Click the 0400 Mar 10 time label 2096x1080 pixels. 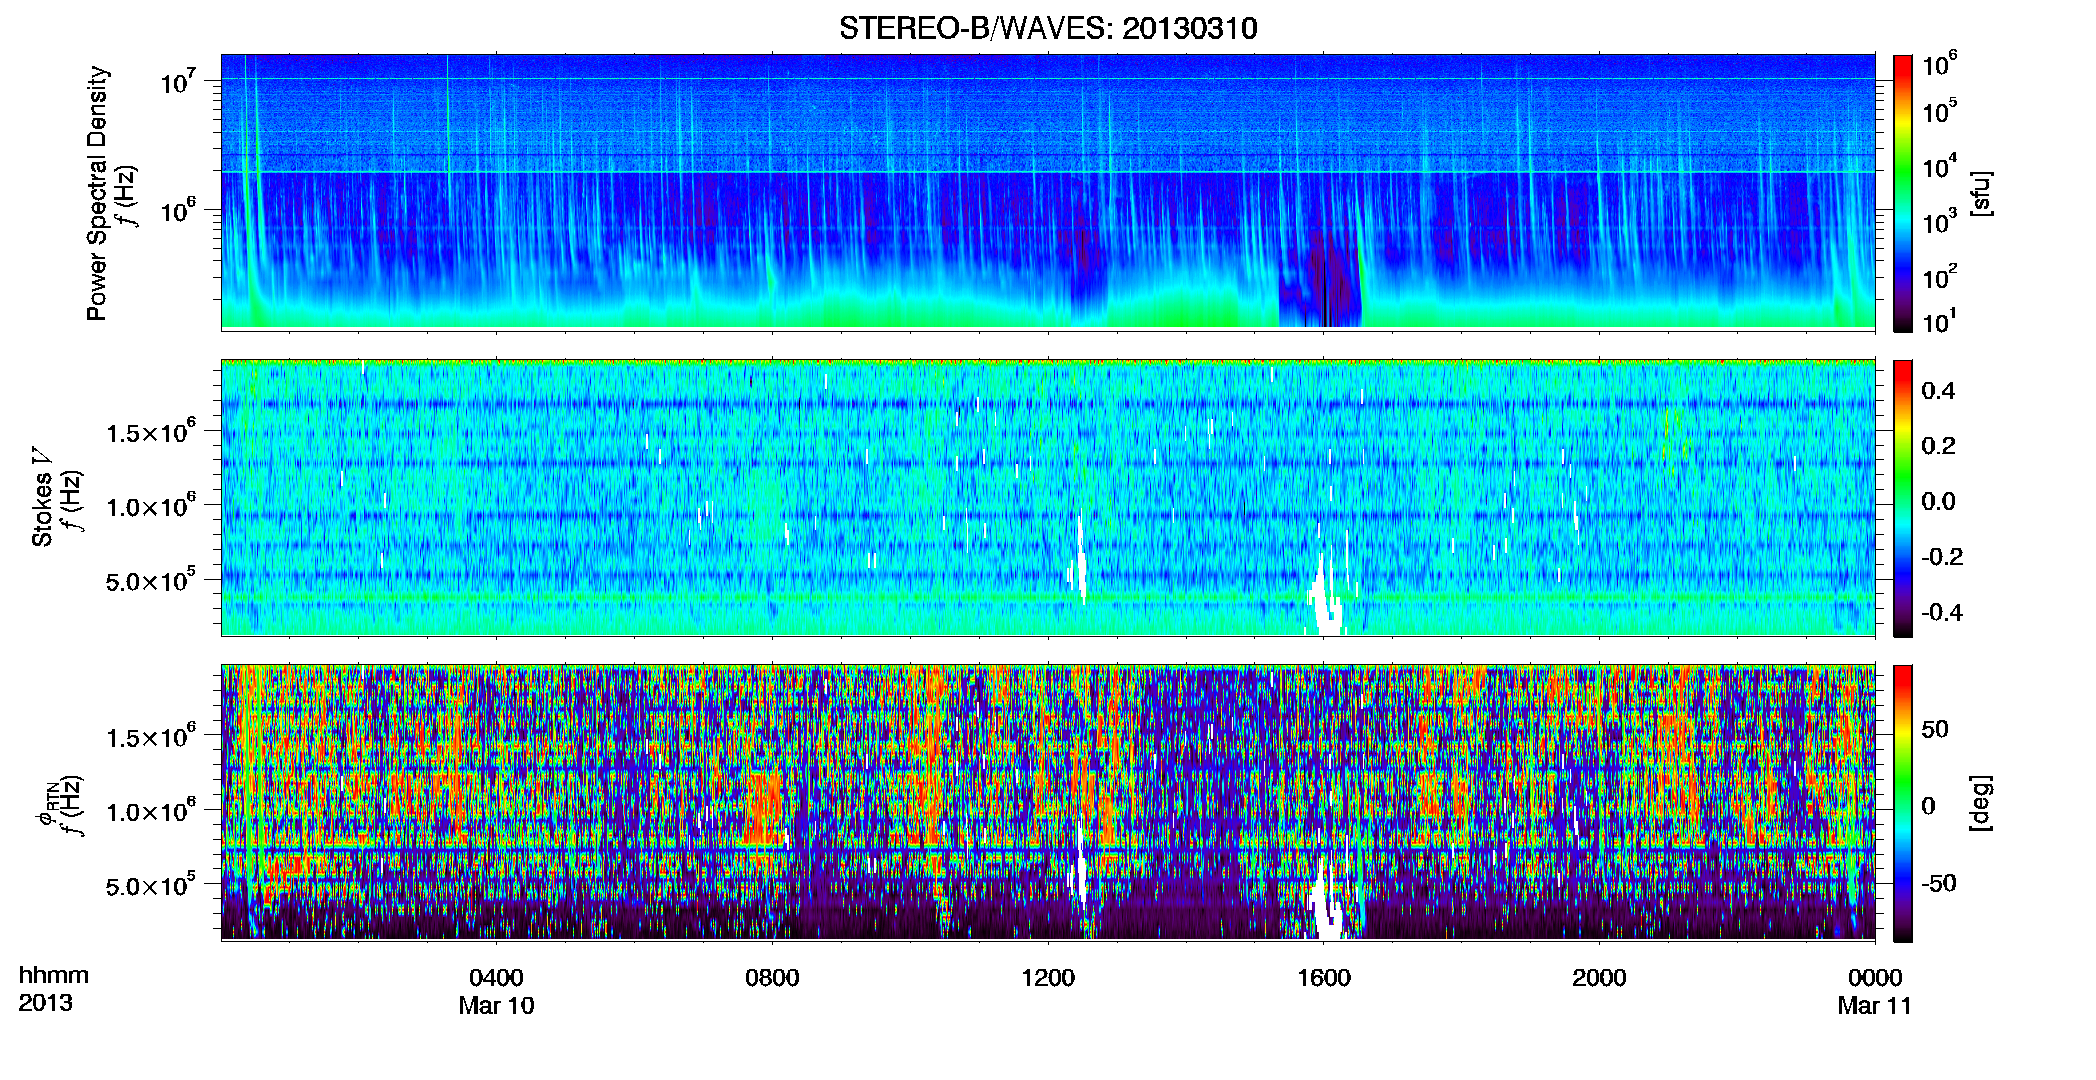coord(497,992)
